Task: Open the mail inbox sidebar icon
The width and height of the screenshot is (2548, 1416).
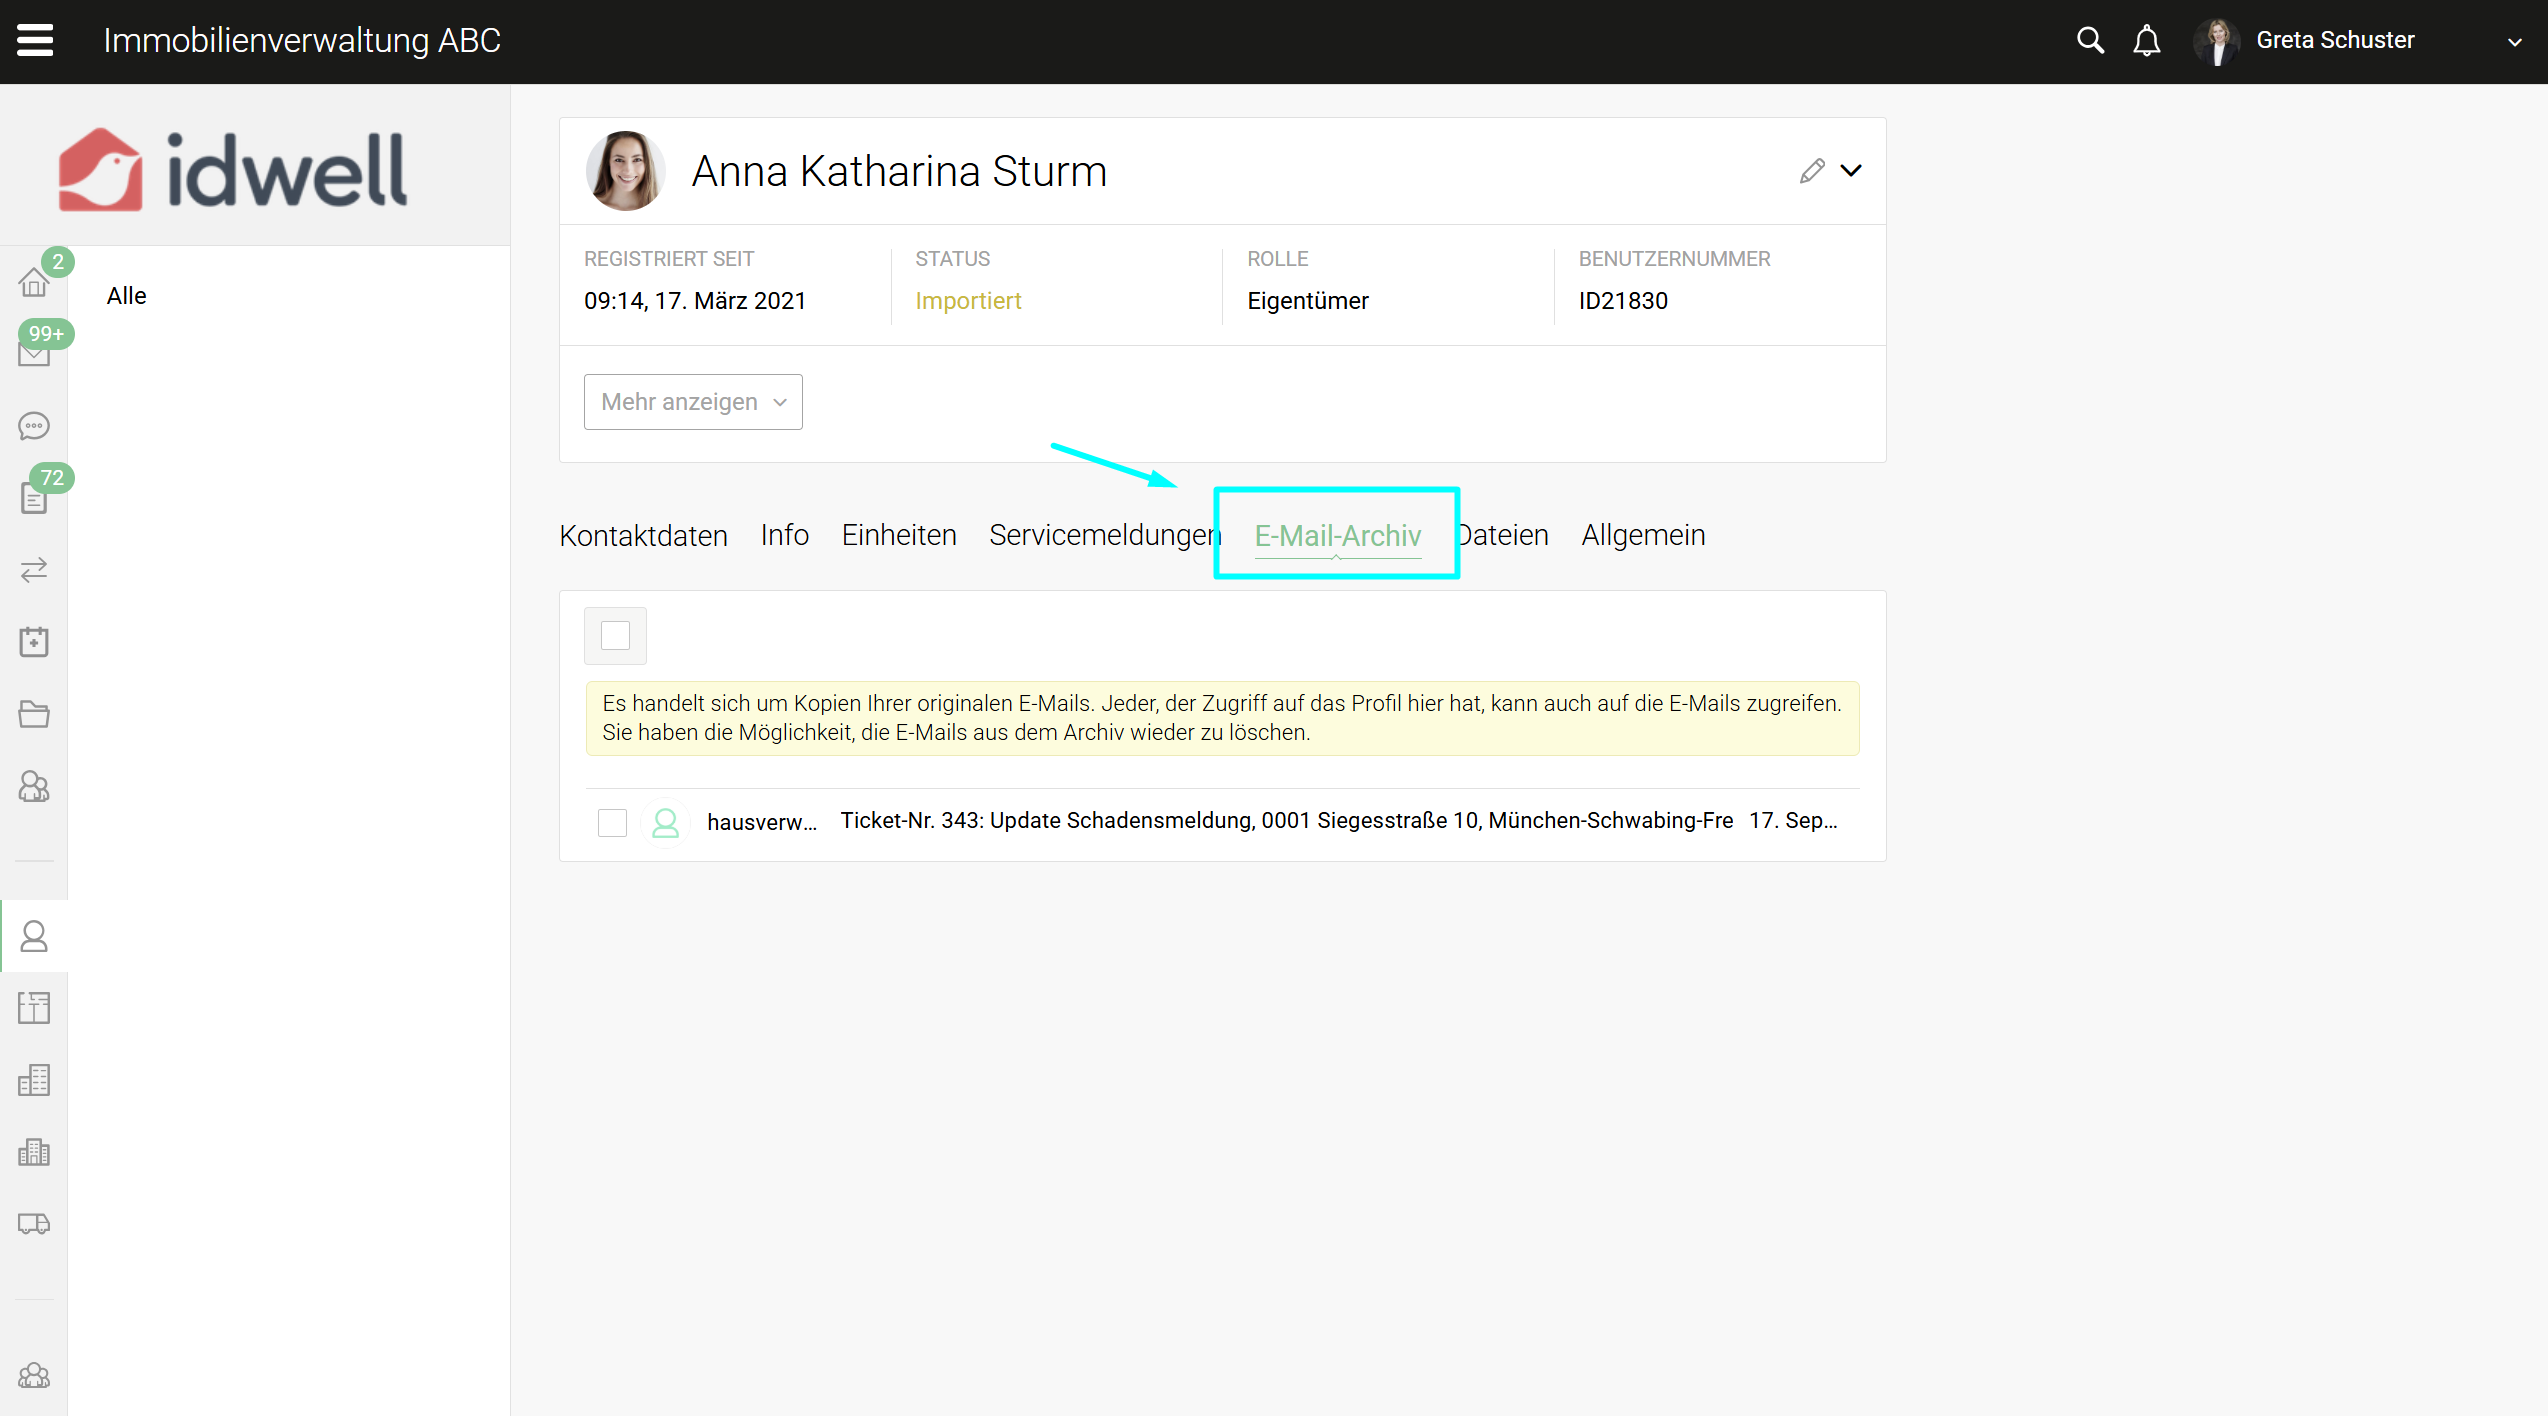Action: (x=34, y=353)
